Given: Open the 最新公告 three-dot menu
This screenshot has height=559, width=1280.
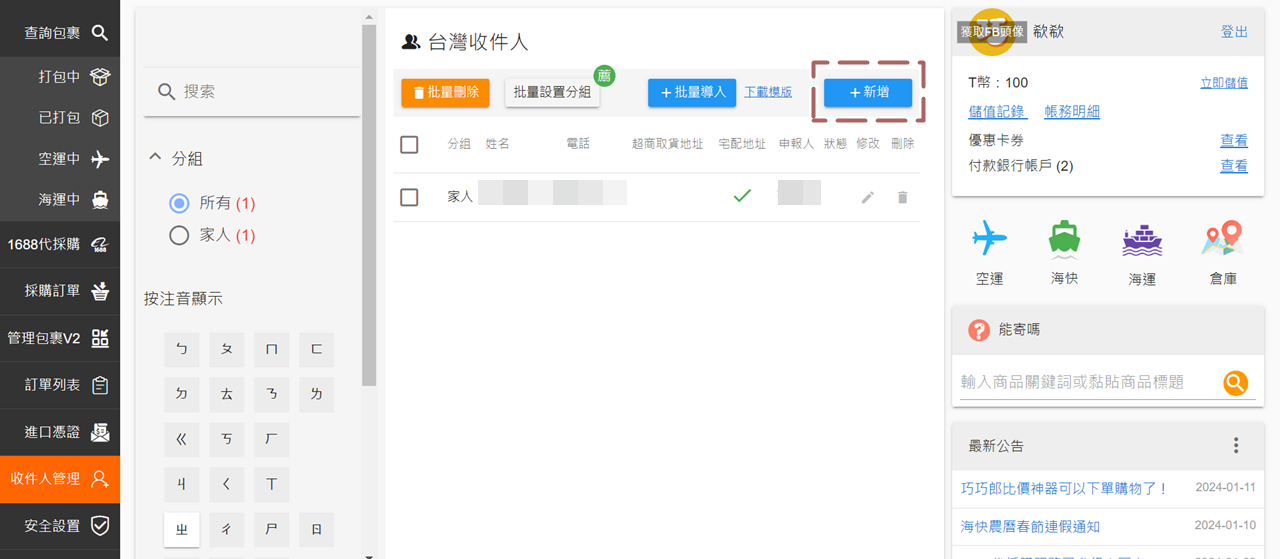Looking at the screenshot, I should click(x=1236, y=446).
